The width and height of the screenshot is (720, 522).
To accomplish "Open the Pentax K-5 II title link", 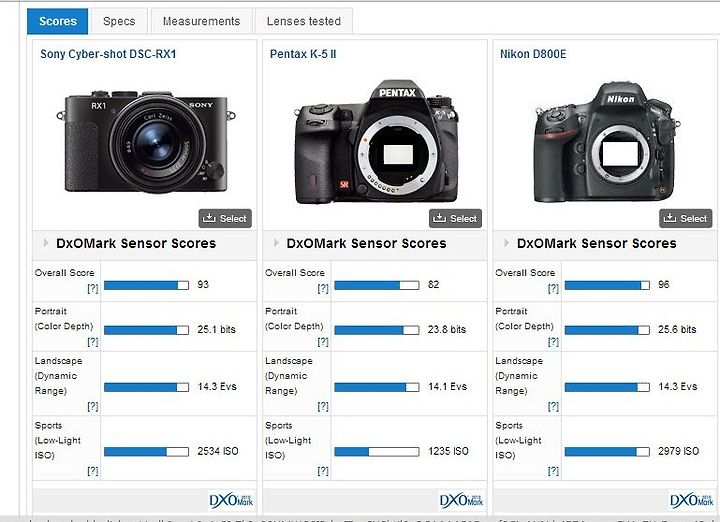I will click(303, 54).
